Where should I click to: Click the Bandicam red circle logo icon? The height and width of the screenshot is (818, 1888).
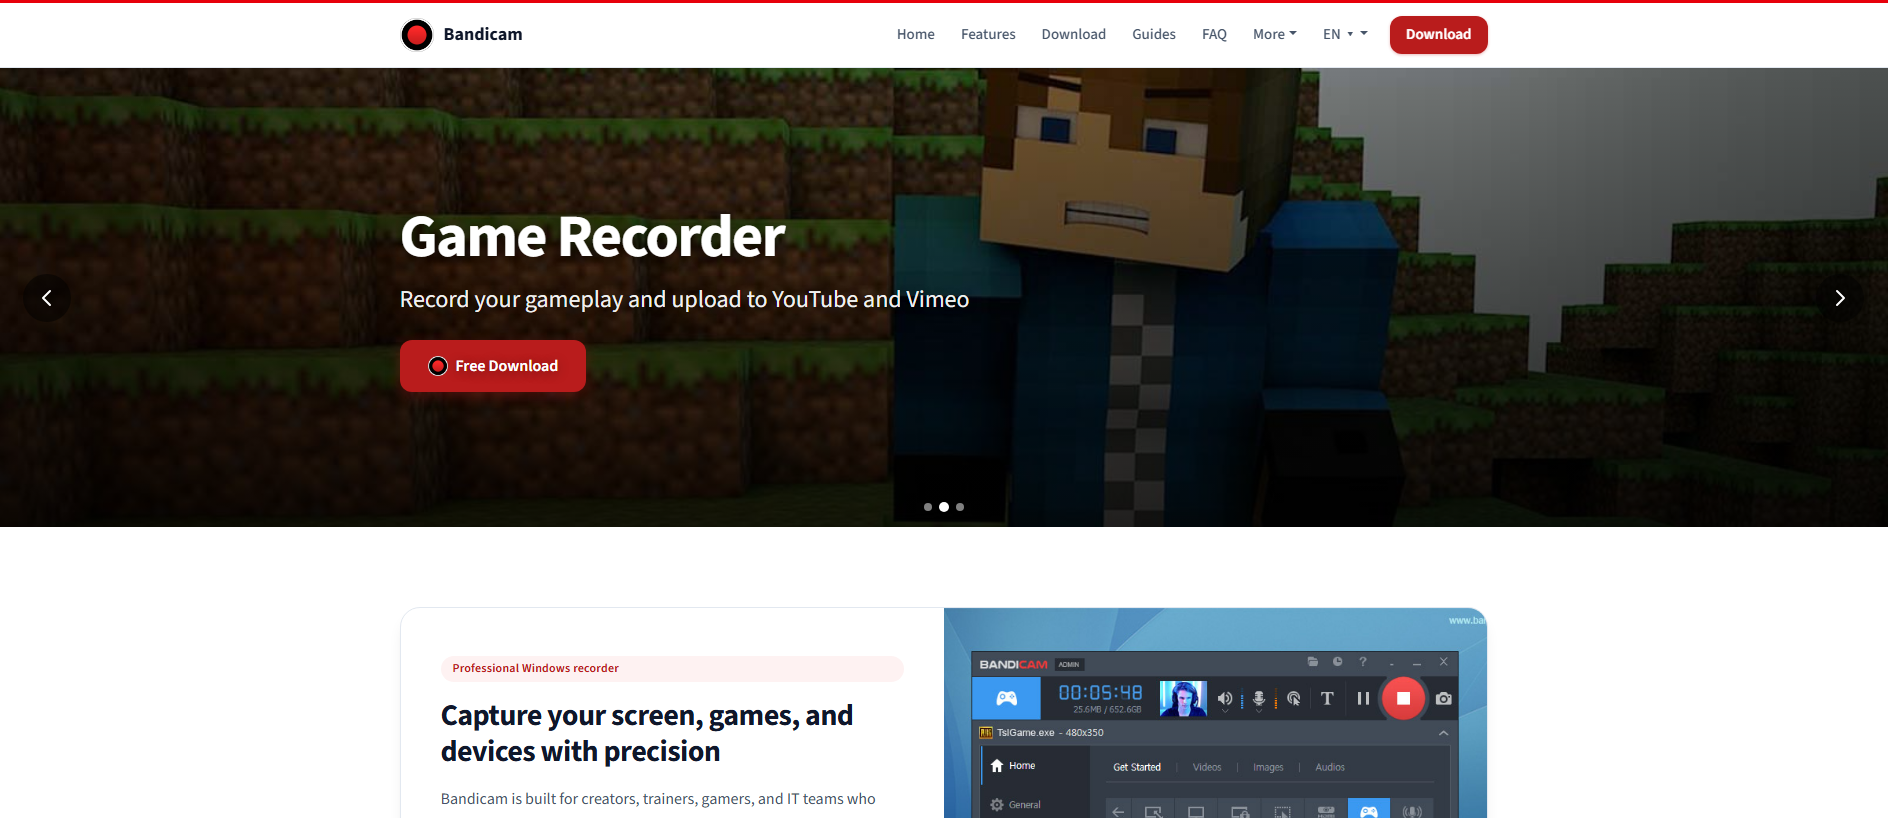tap(417, 35)
